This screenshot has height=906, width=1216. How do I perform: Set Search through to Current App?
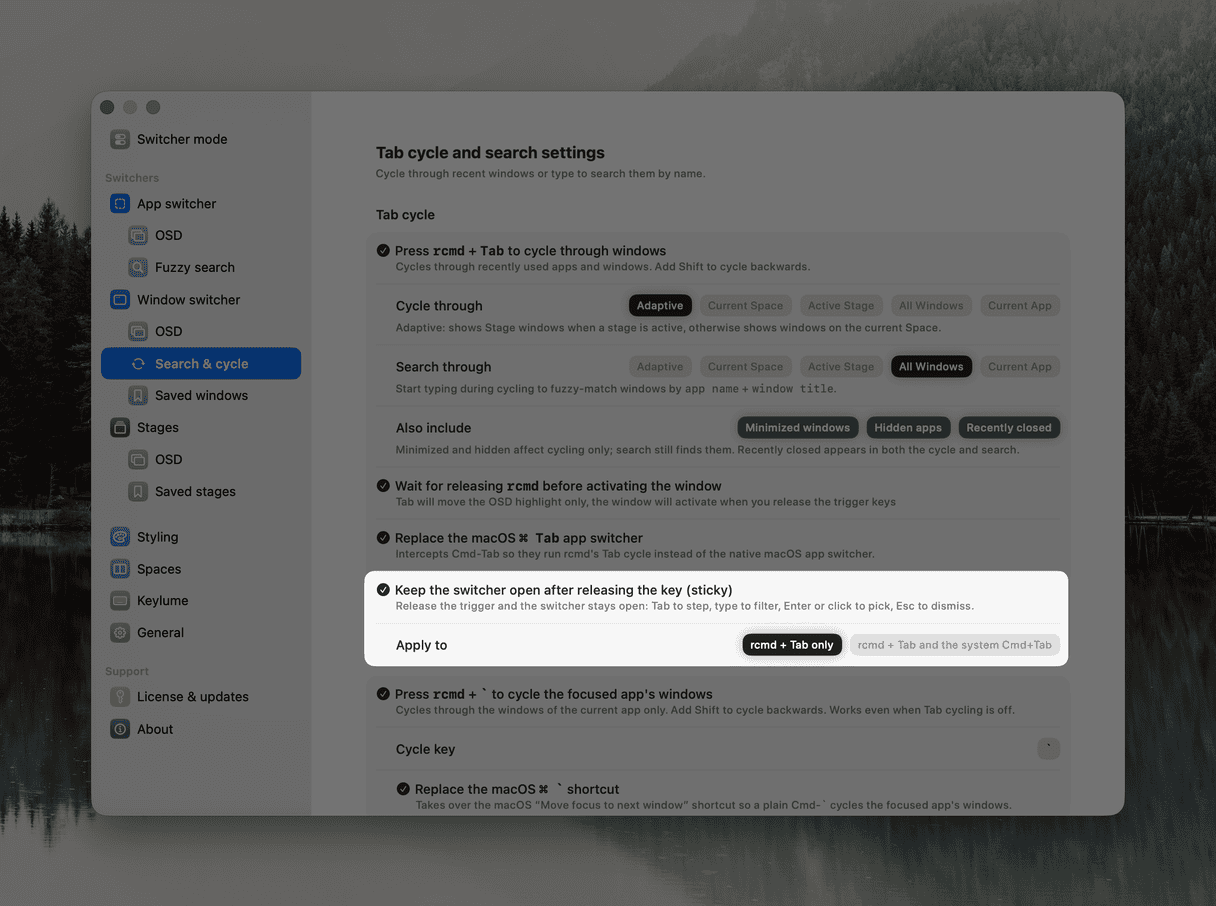click(x=1020, y=367)
